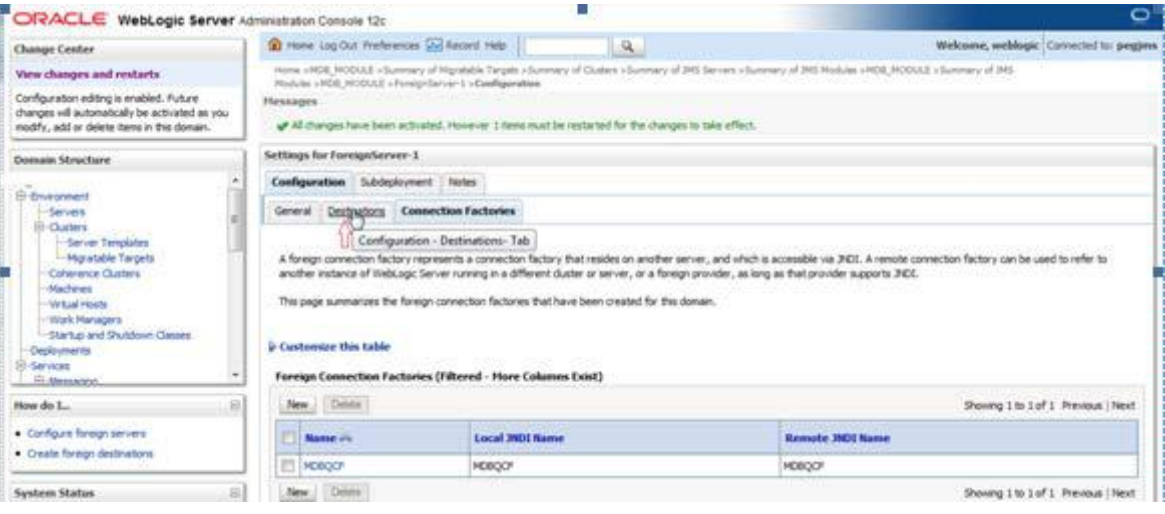Open Preferences from toolbar
Image resolution: width=1165 pixels, height=514 pixels.
click(x=392, y=45)
